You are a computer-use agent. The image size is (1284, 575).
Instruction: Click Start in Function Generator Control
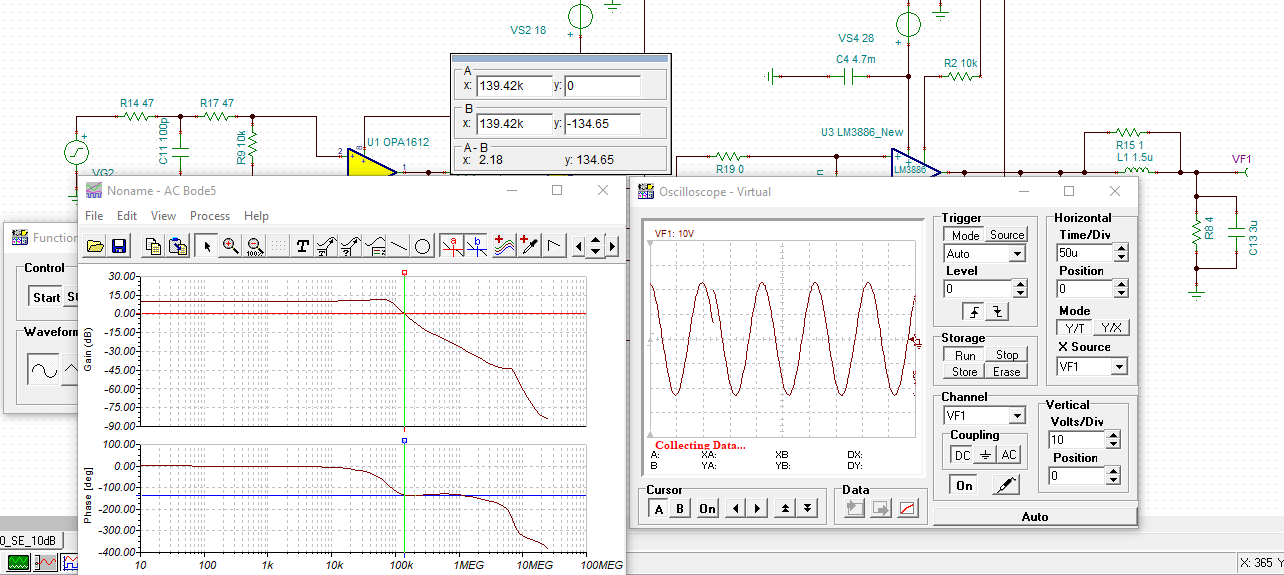tap(46, 297)
